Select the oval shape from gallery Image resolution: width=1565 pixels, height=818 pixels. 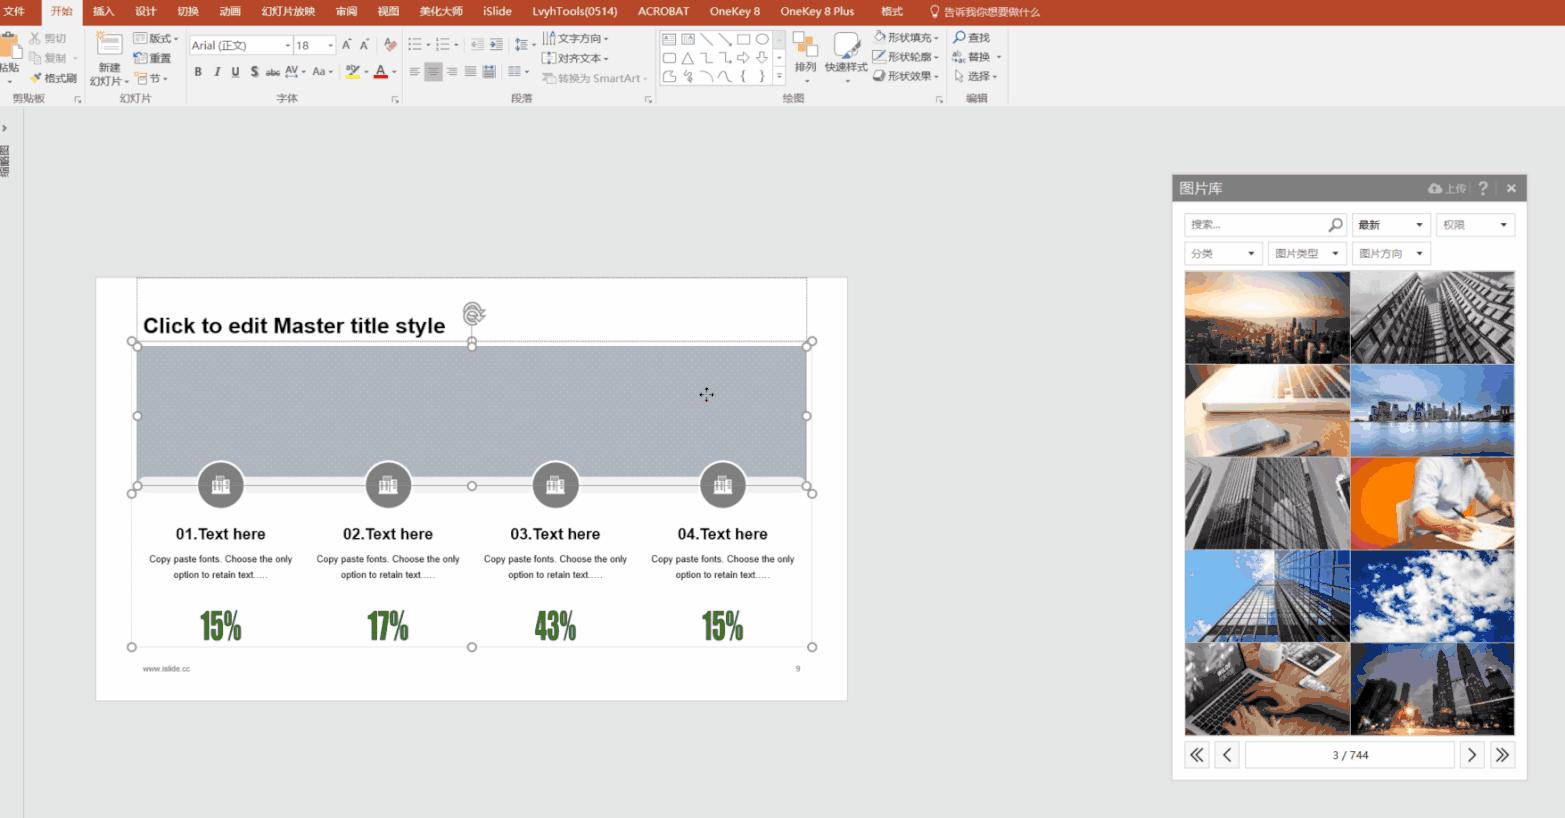tap(762, 40)
